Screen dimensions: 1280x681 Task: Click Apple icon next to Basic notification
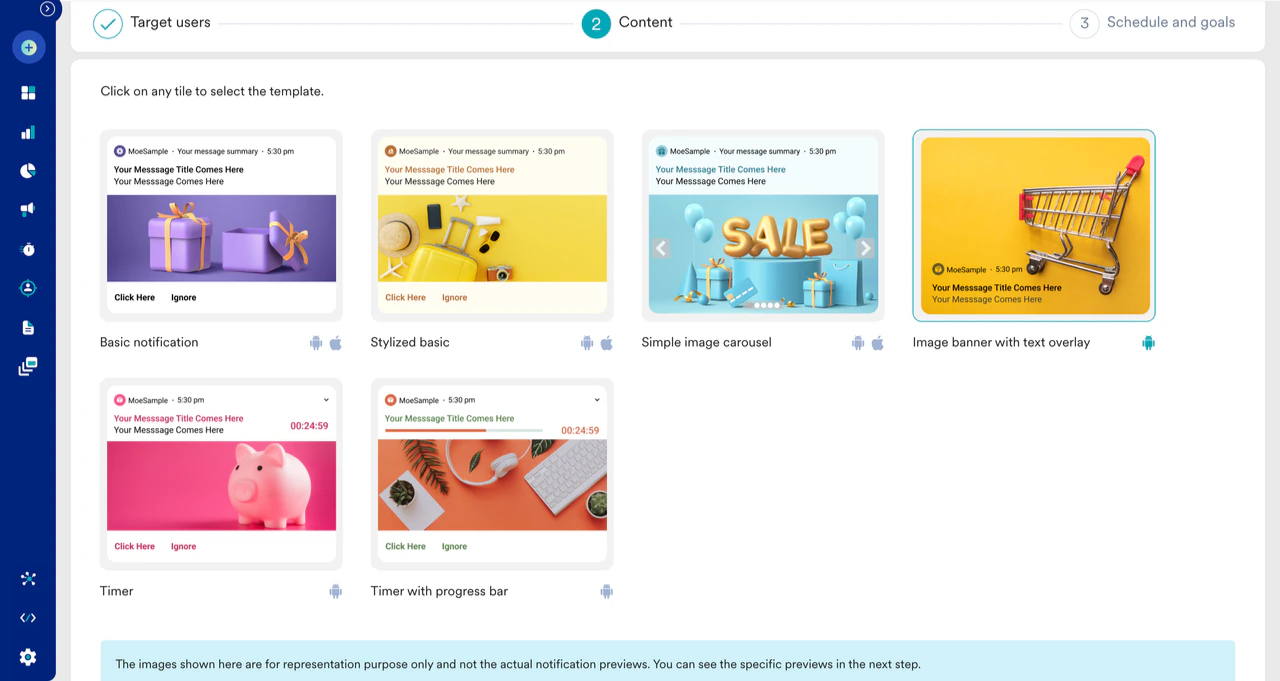tap(336, 343)
